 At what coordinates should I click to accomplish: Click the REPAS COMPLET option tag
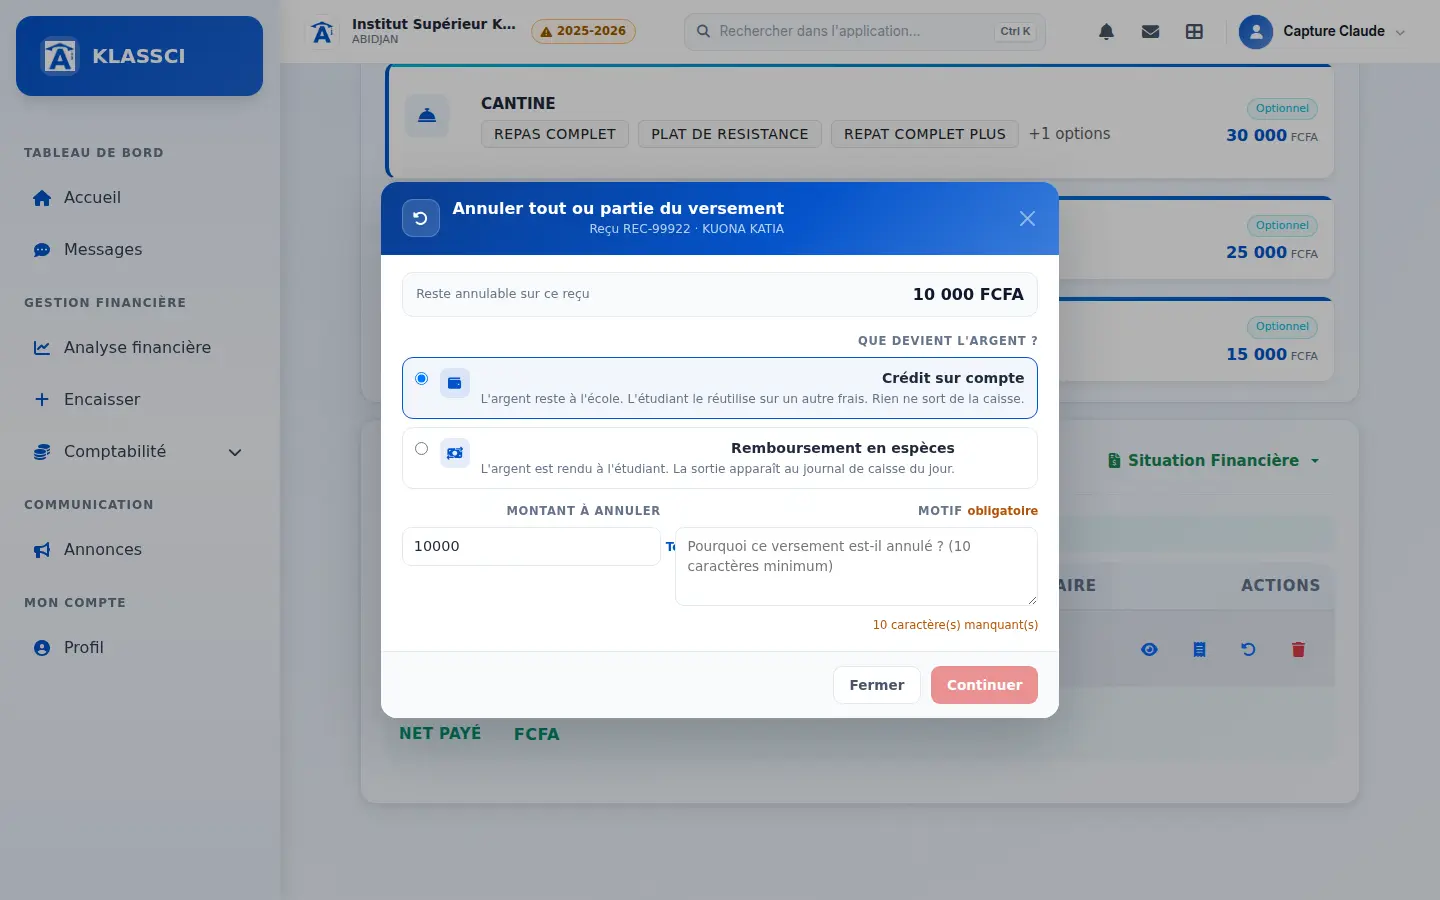click(x=555, y=134)
